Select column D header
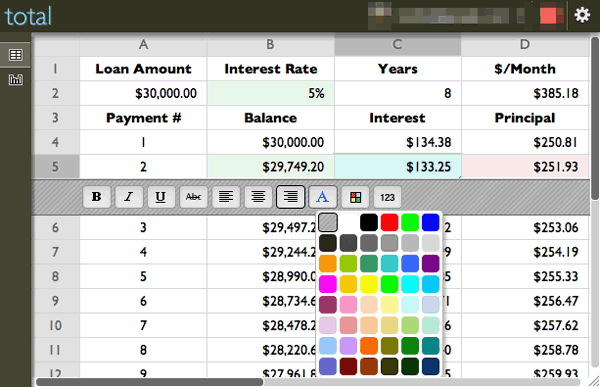Viewport: 600px width, 387px height. click(x=525, y=44)
